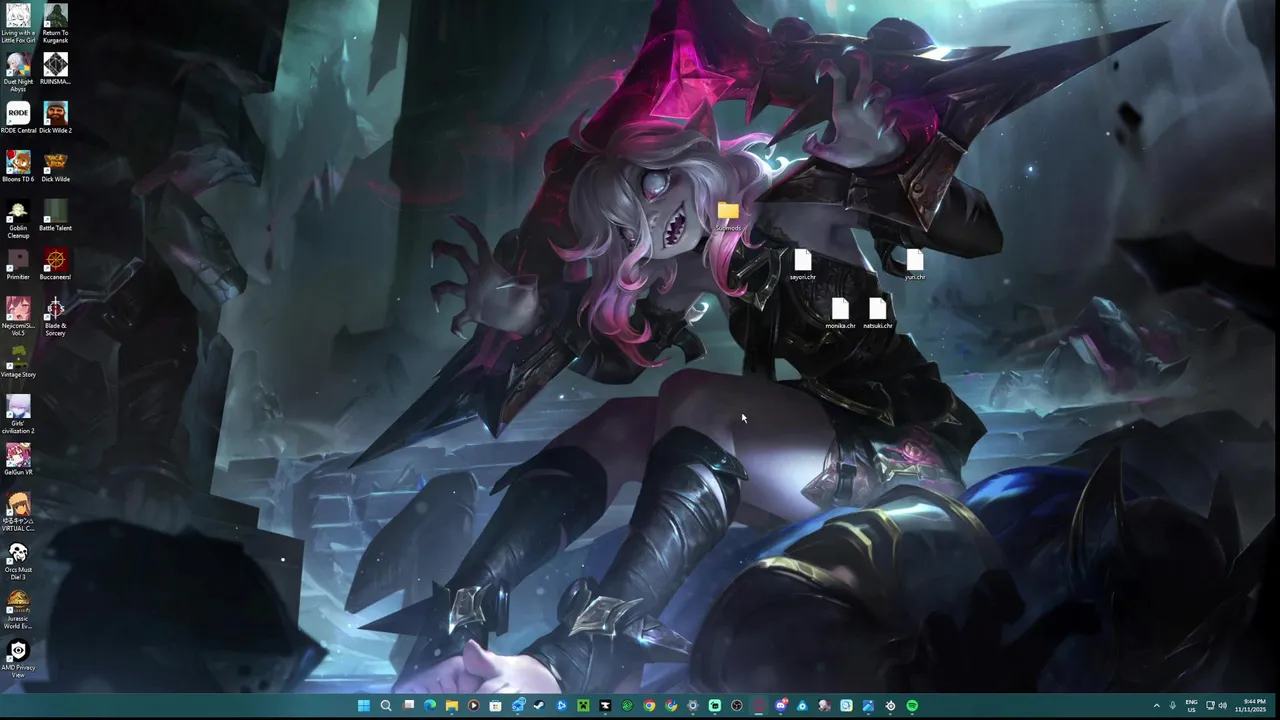Open Task View from the taskbar
The image size is (1280, 720).
pyautogui.click(x=408, y=705)
